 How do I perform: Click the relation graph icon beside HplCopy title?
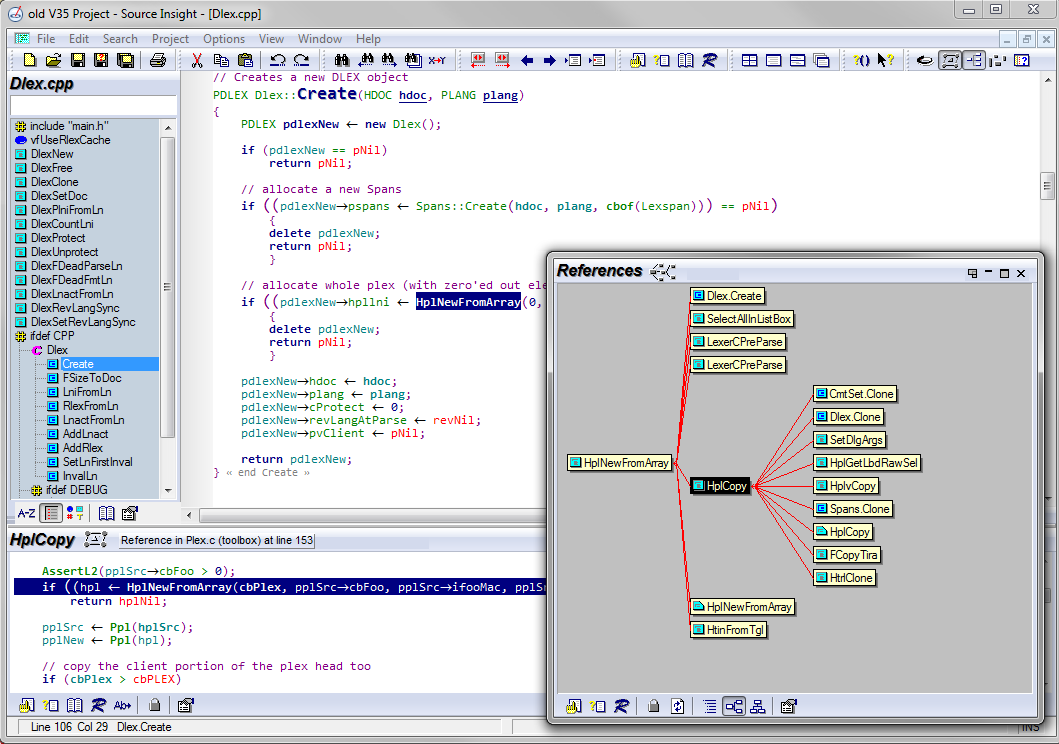click(96, 539)
